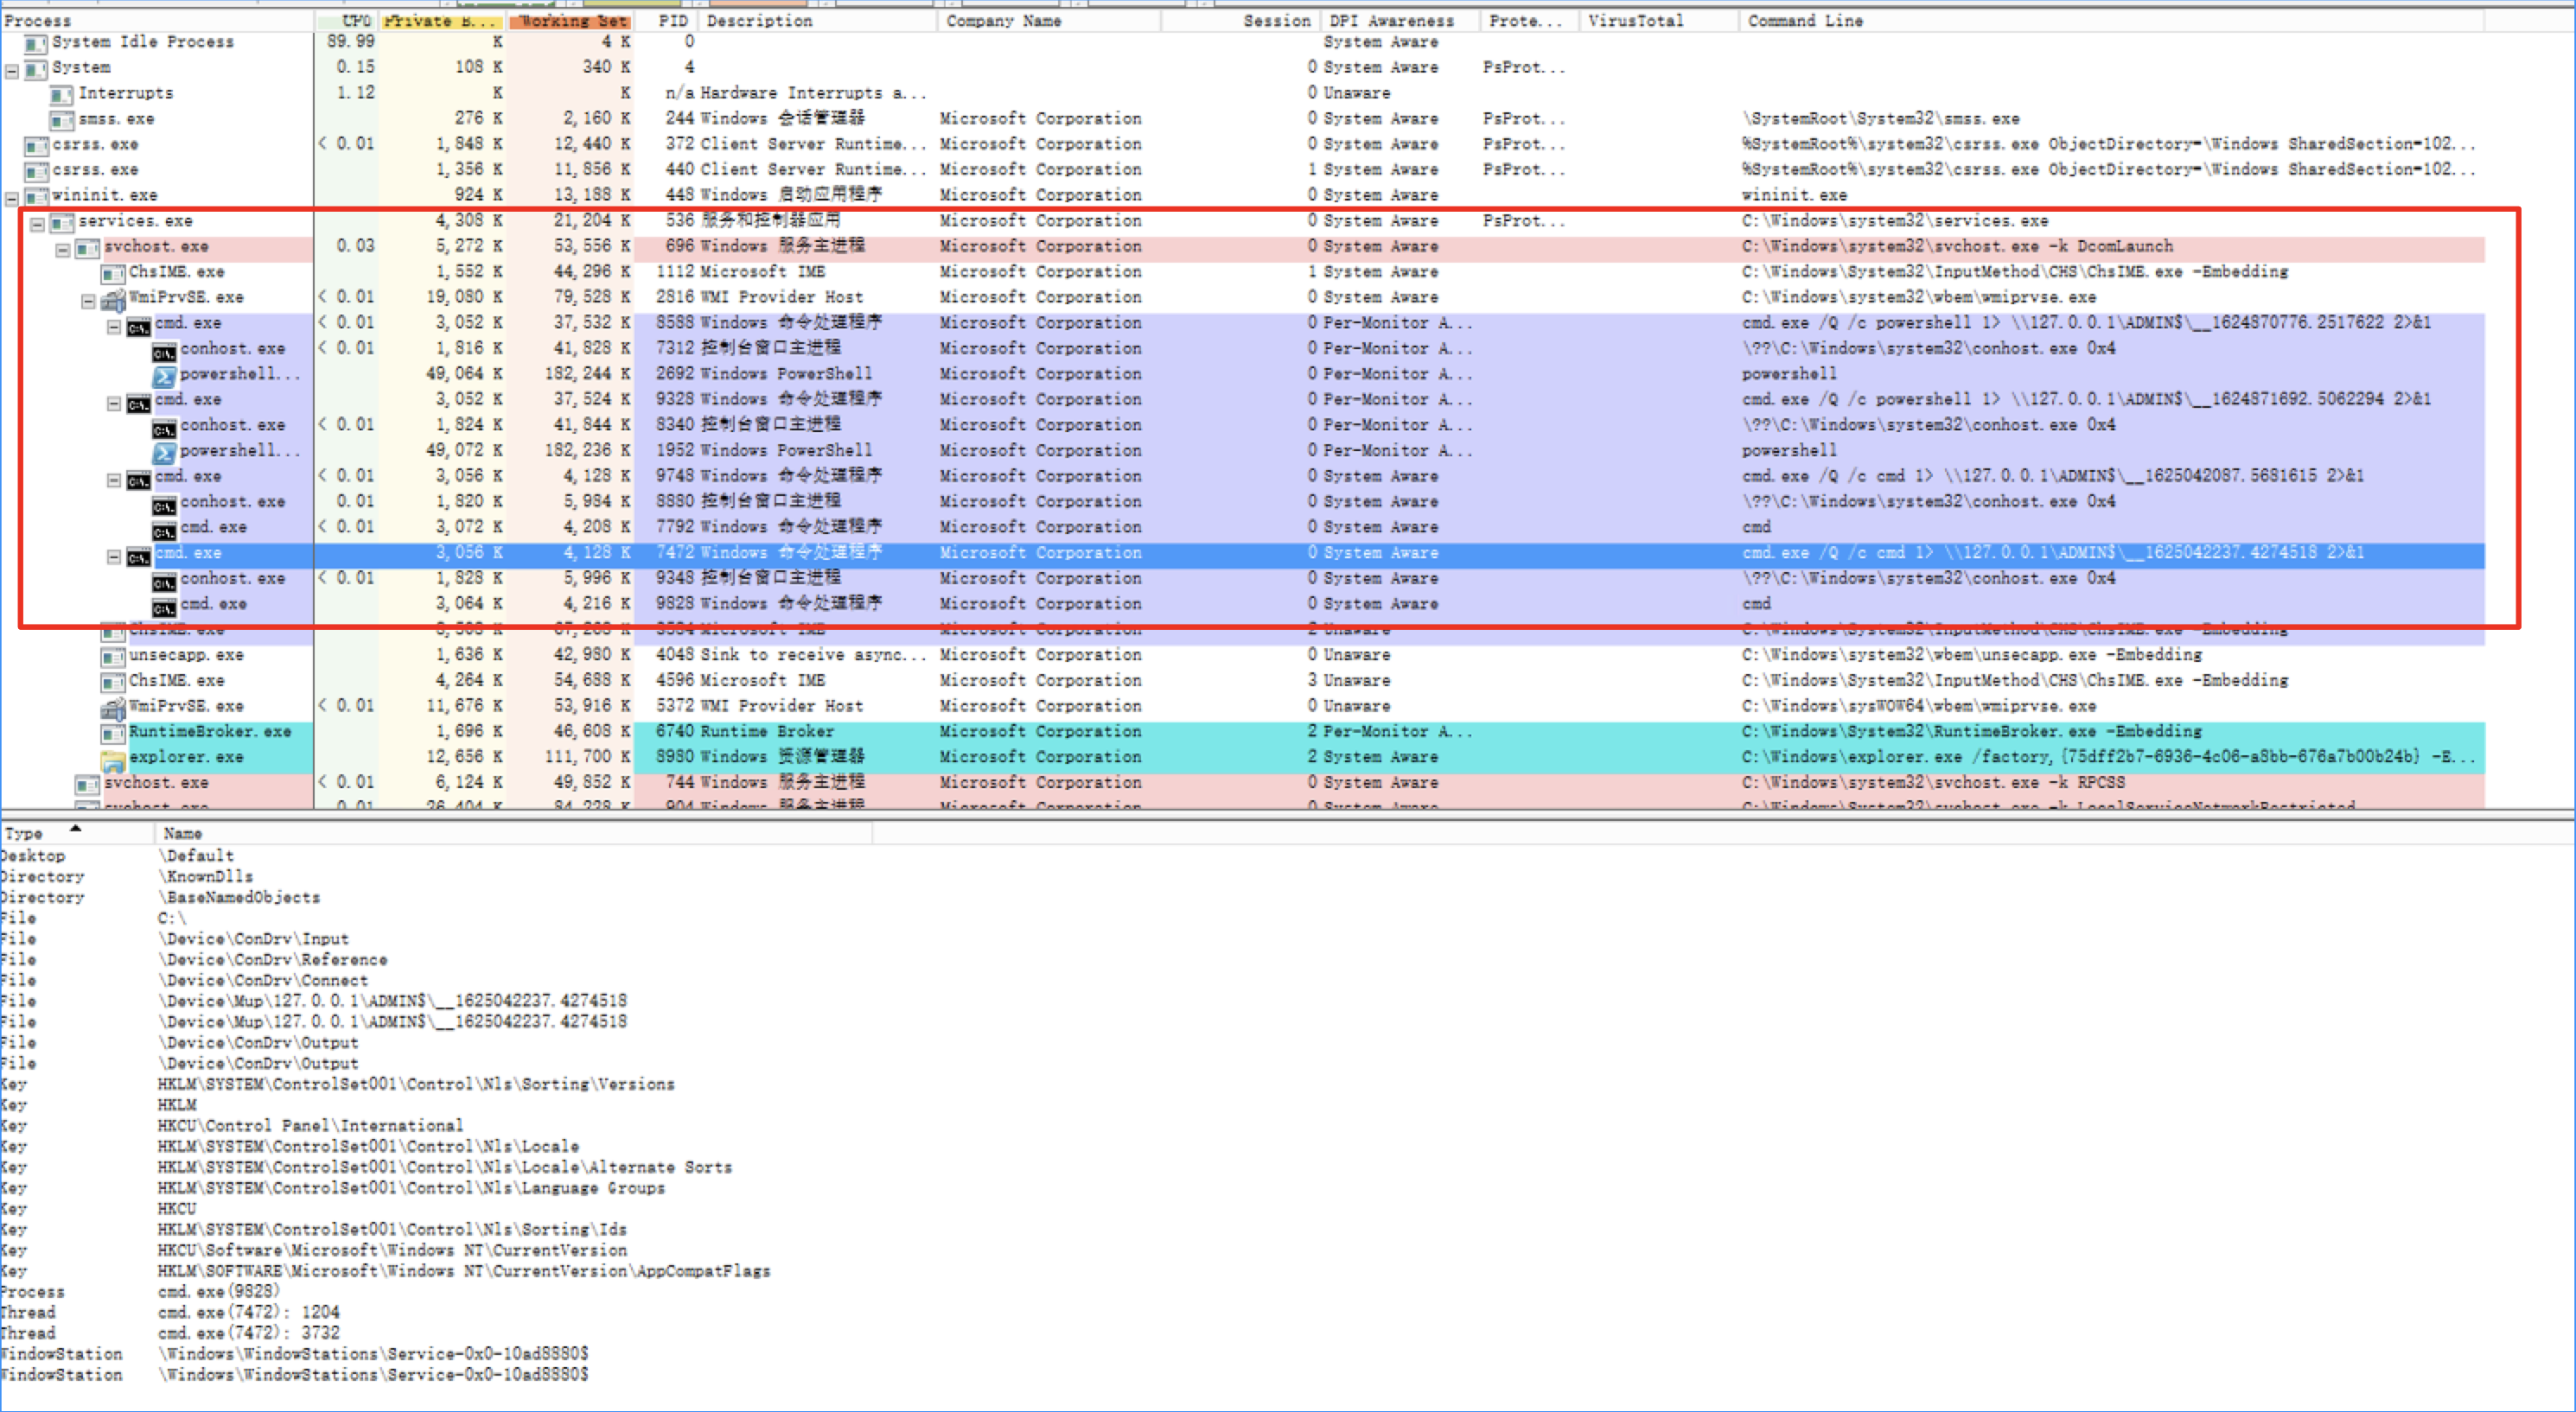Click the smss.exe process icon
Image resolution: width=2576 pixels, height=1412 pixels.
click(x=62, y=120)
